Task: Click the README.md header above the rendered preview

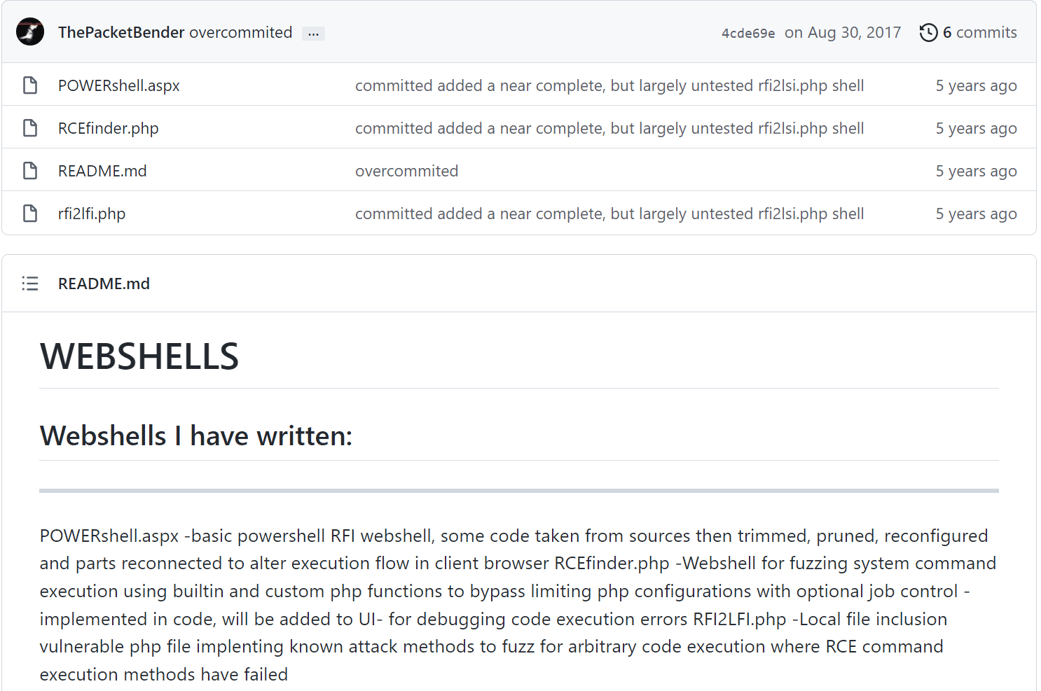Action: 104,283
